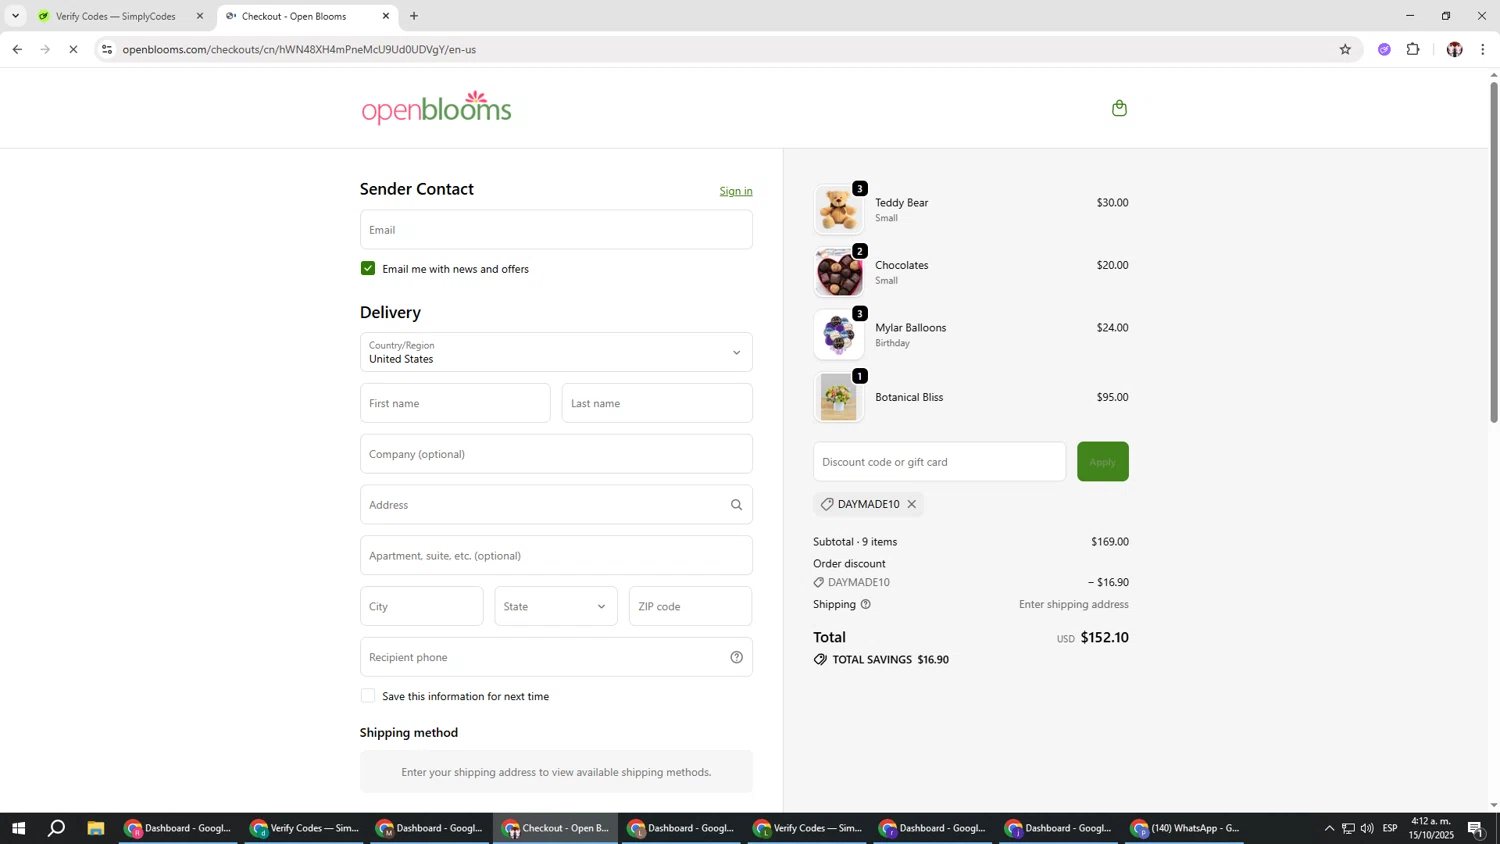1500x844 pixels.
Task: Click the Company (optional) field
Action: tap(556, 454)
